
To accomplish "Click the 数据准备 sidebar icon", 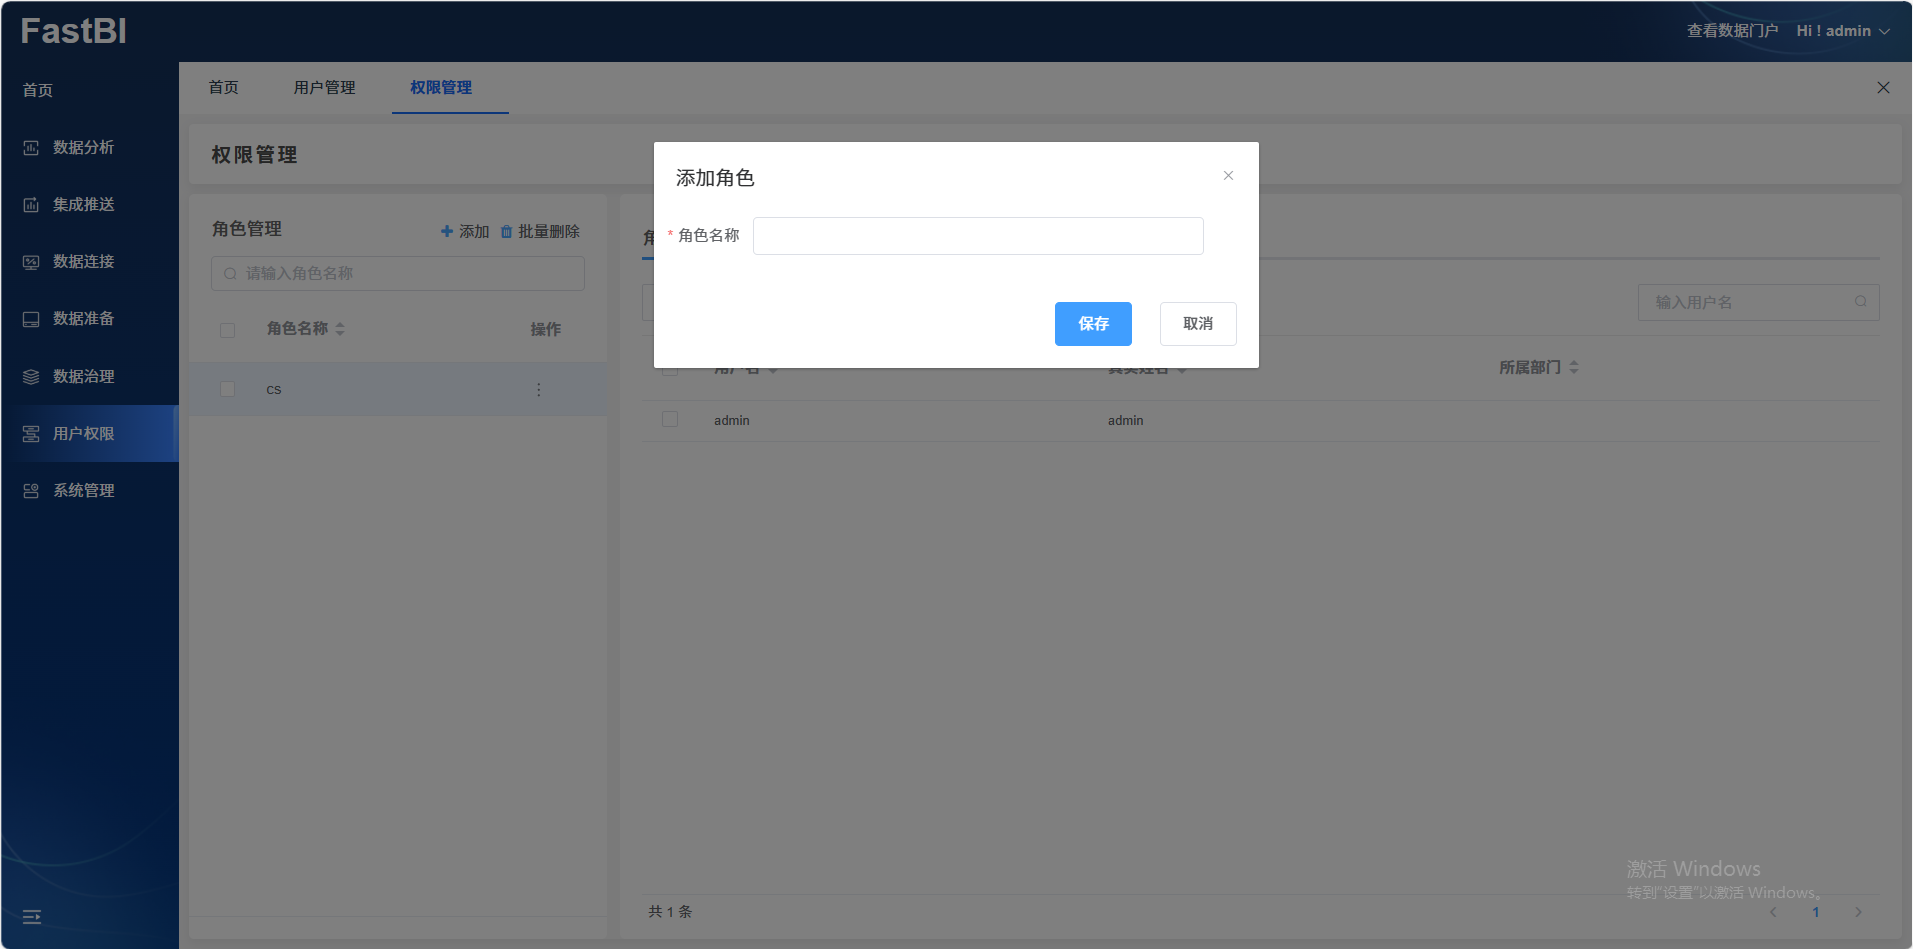I will pos(31,319).
